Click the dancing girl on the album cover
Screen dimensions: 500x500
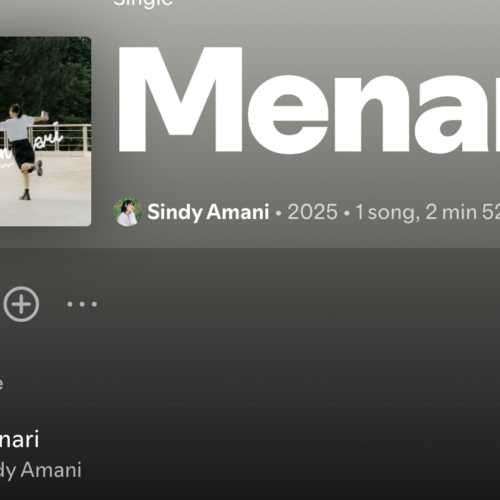point(23,152)
